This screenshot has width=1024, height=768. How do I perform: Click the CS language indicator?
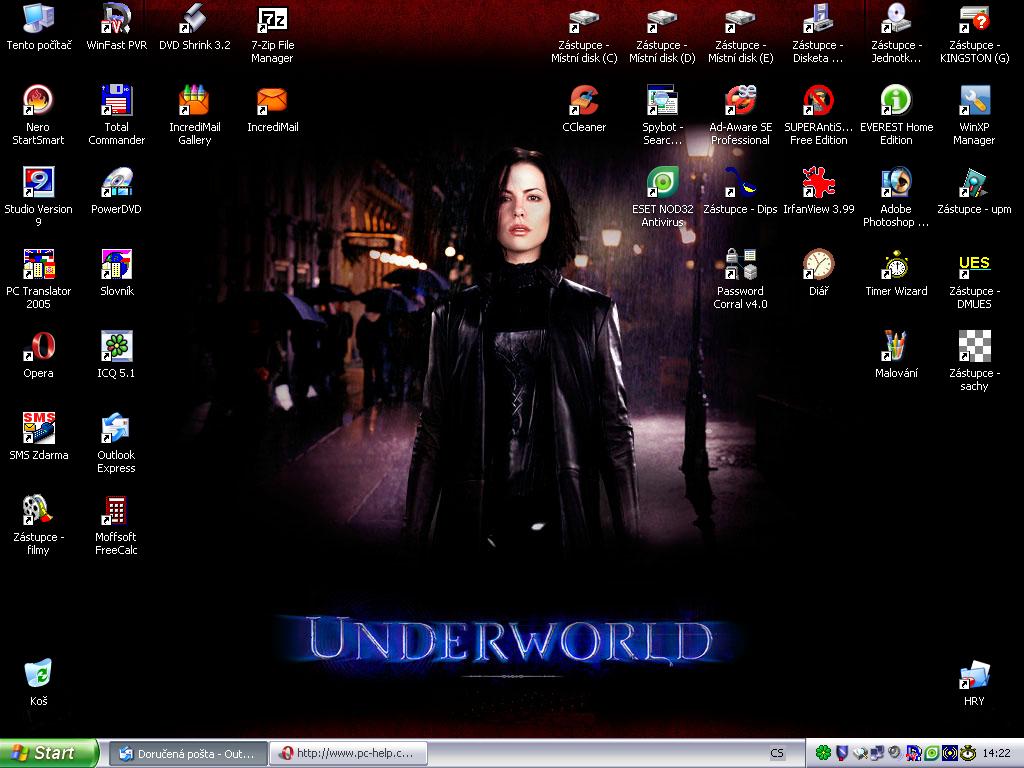(x=777, y=753)
